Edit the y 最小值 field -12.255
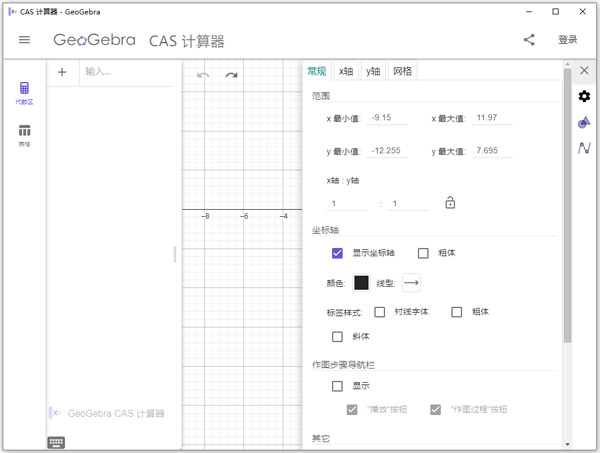600x453 pixels. click(387, 151)
